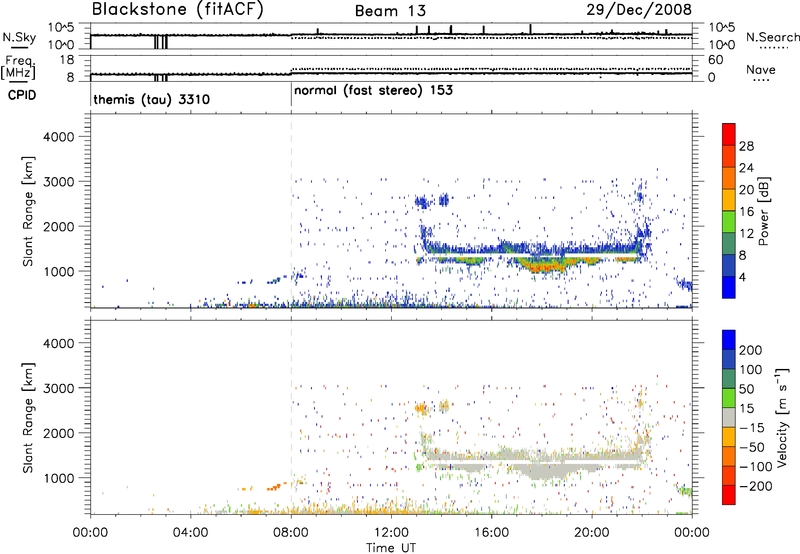Click the "Slant Range [km]" label of power panel
The image size is (800, 554).
point(28,211)
